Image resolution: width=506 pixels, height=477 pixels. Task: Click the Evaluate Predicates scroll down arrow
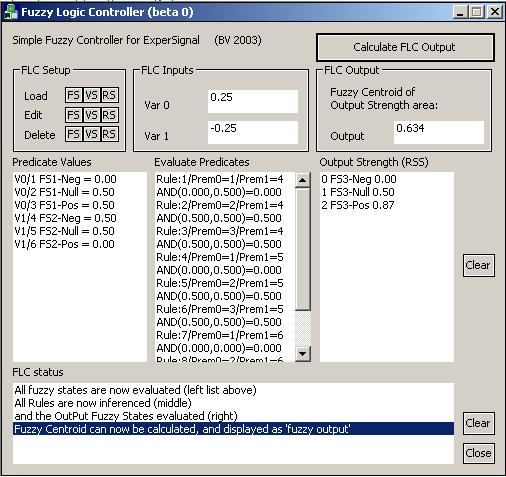[303, 354]
